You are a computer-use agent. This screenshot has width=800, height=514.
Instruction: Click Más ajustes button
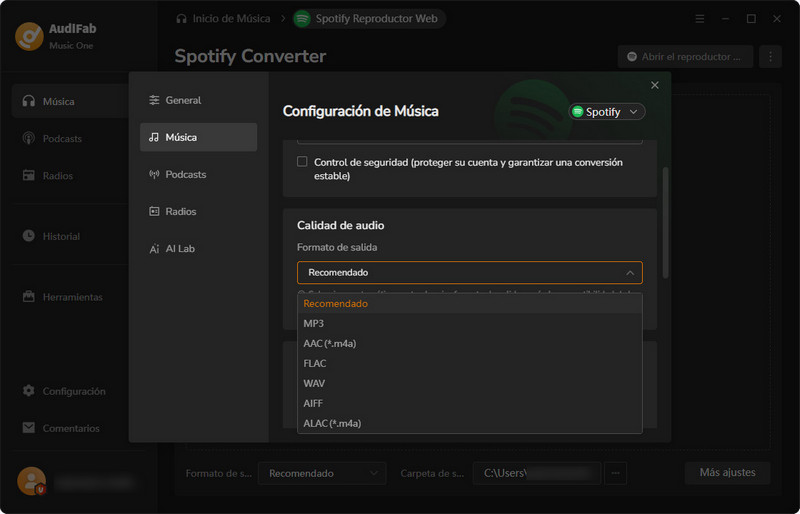[x=728, y=473]
